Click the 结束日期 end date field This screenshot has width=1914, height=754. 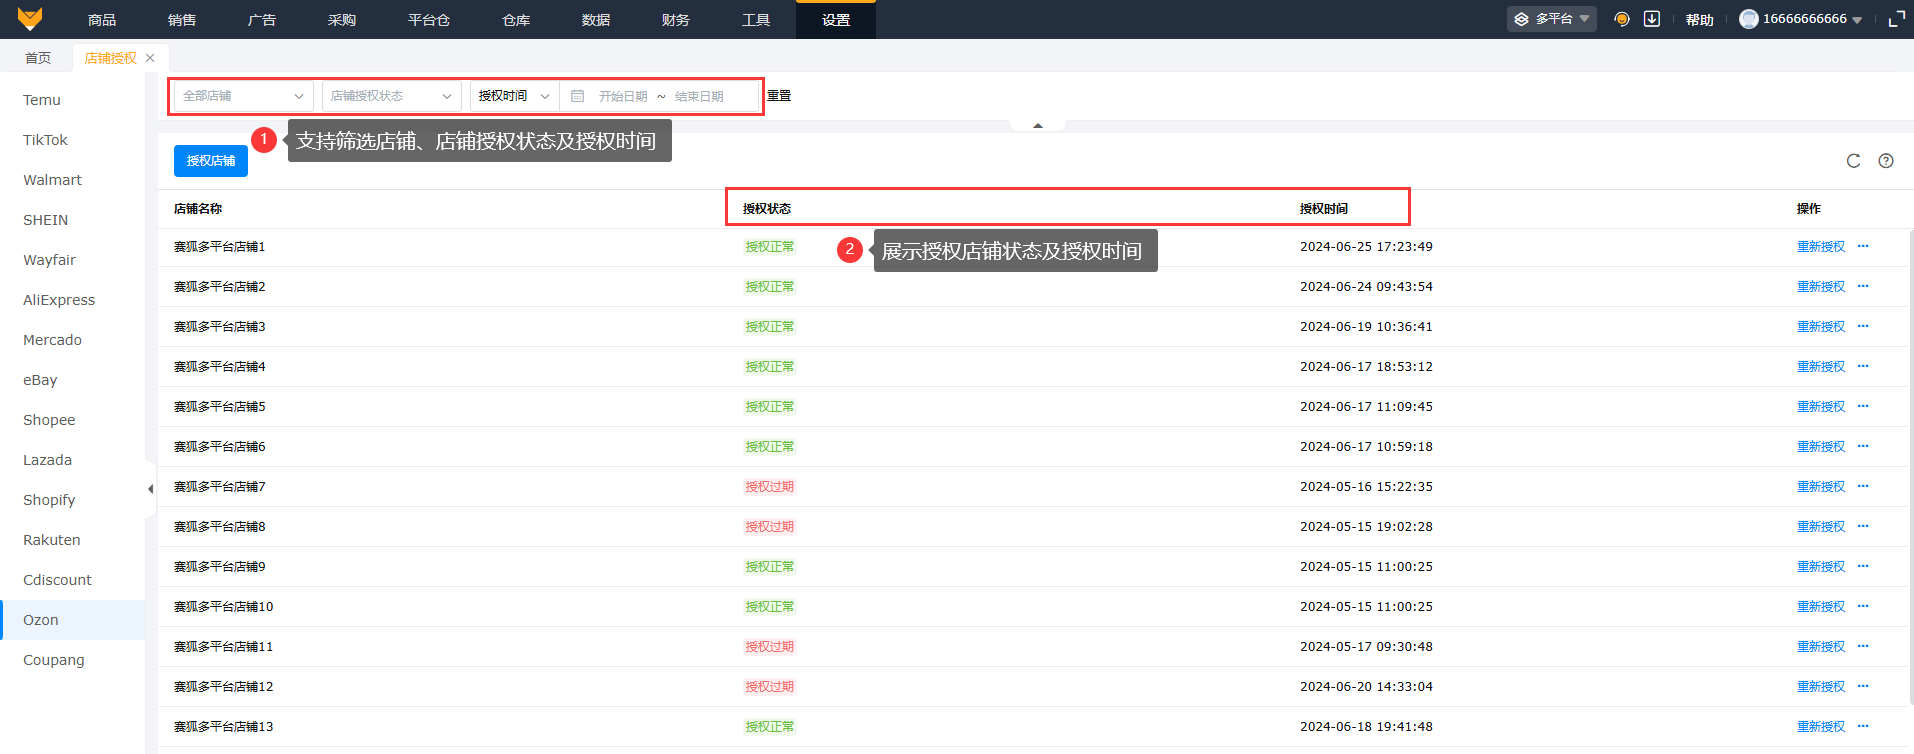click(700, 96)
